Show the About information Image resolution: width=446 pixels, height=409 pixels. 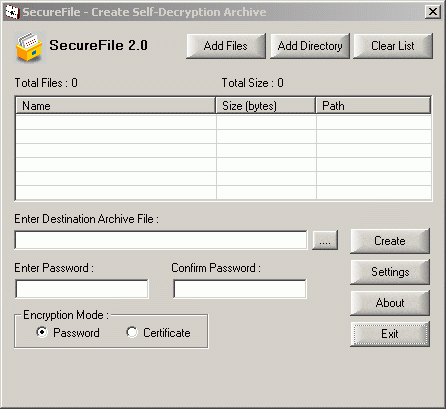[x=390, y=303]
